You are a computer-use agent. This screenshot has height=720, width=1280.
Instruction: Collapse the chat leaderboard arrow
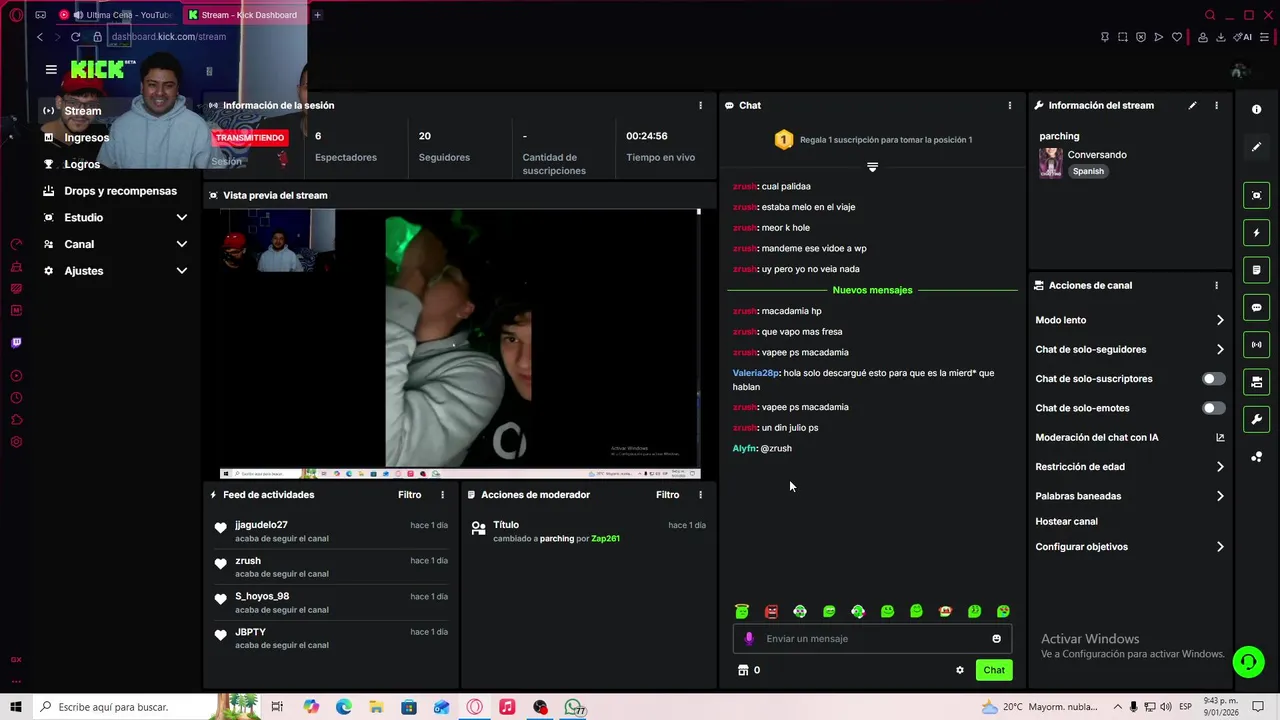(872, 167)
